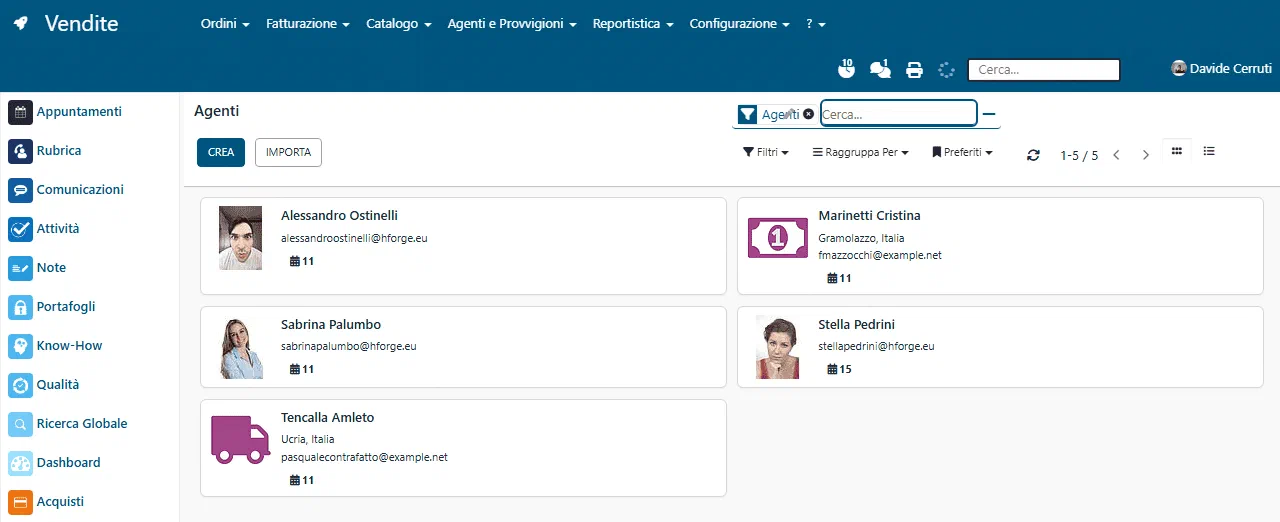Open Agenti e Provvigioni dropdown menu
The image size is (1280, 522).
512,23
